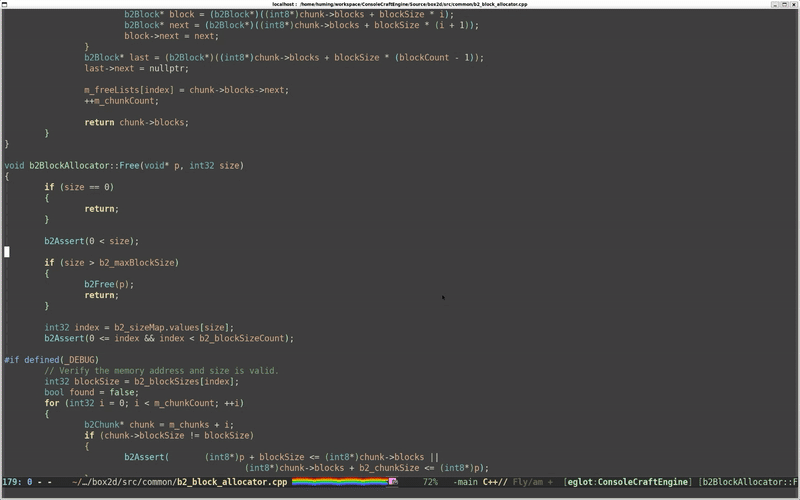800x500 pixels.
Task: Click 'if (size == 0)' line
Action: (79, 187)
